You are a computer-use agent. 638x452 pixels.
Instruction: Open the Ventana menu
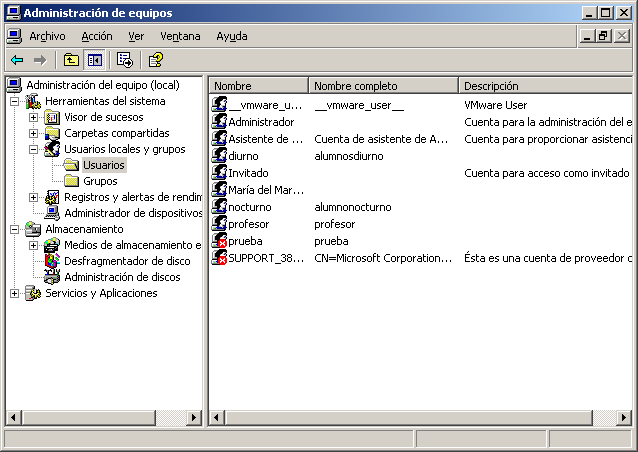[180, 36]
